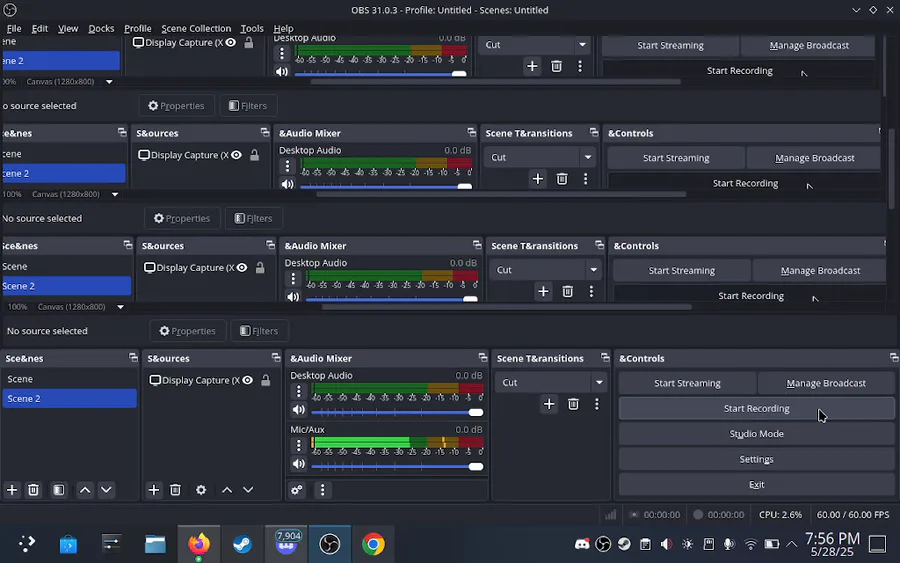Move source down with the Sources toolbar arrow
This screenshot has width=900, height=563.
click(248, 490)
